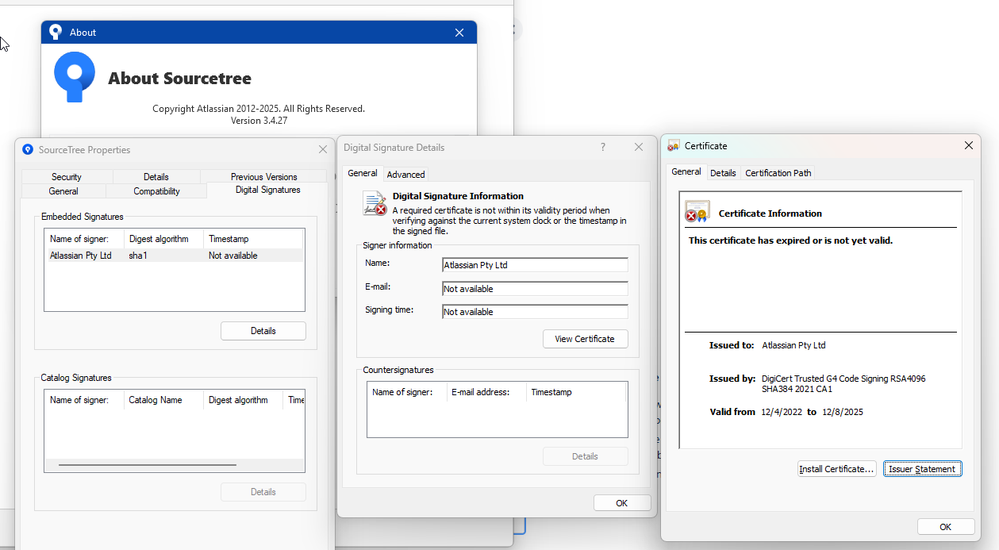Image resolution: width=999 pixels, height=550 pixels.
Task: Click the Issuer Statement button
Action: tap(922, 469)
